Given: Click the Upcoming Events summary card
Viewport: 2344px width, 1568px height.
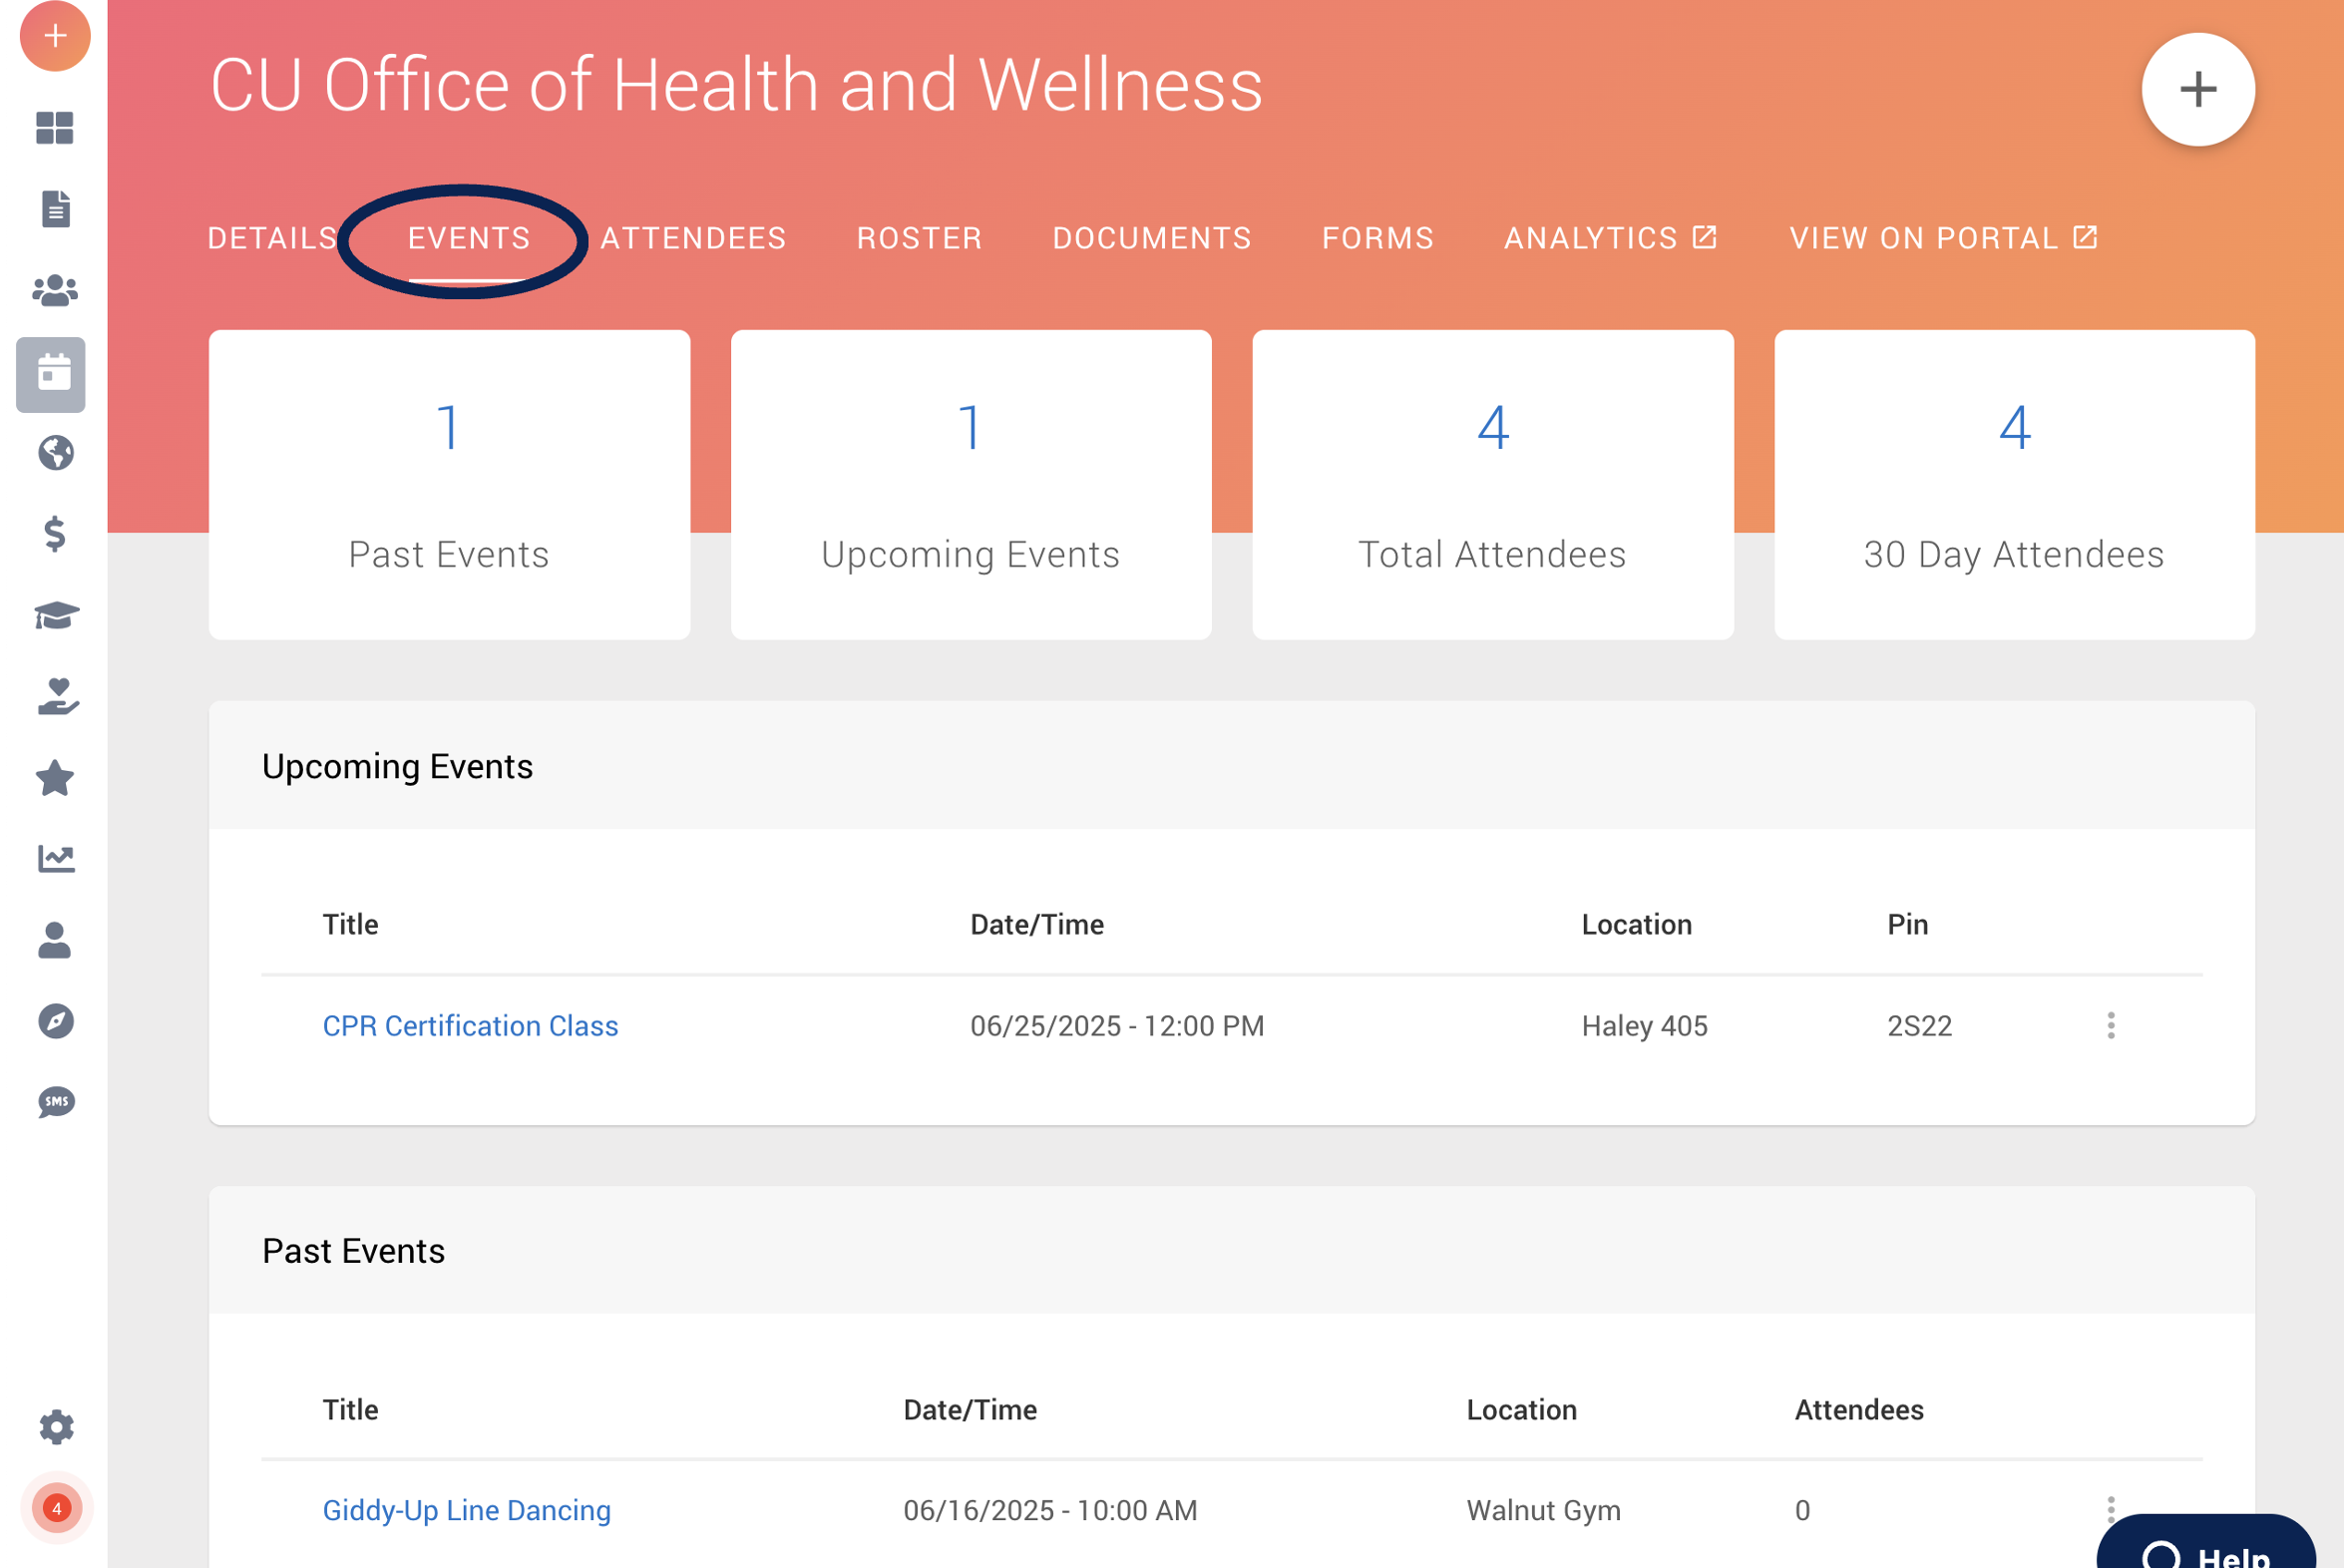Looking at the screenshot, I should pos(970,484).
